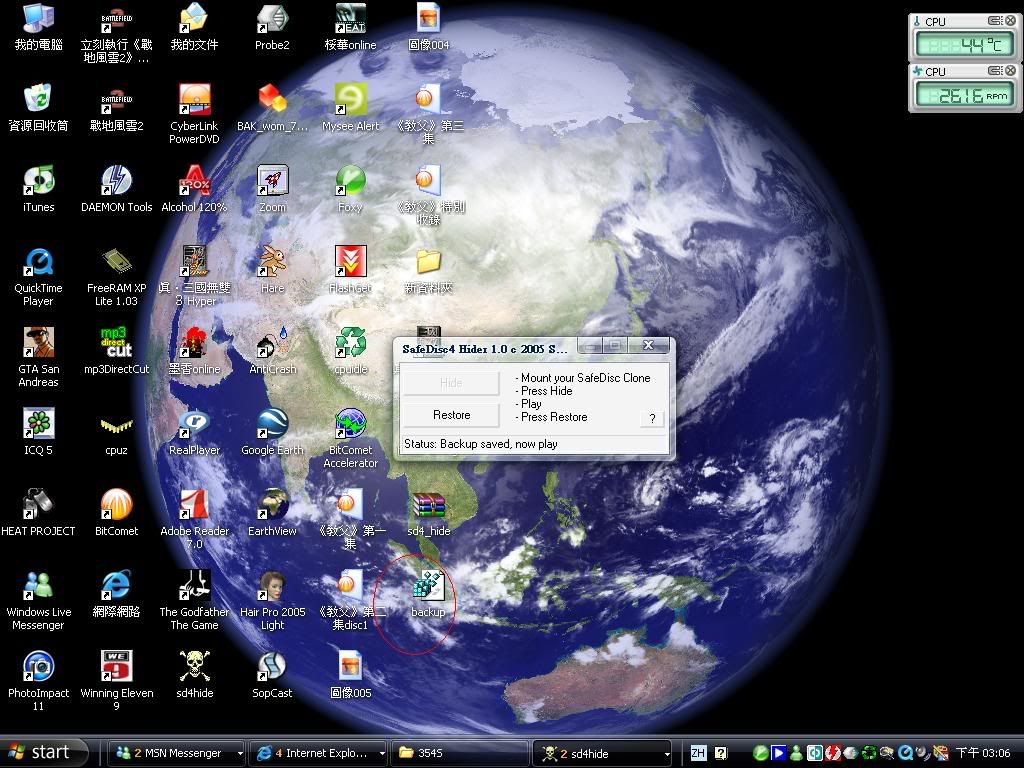1024x768 pixels.
Task: Open the sd4hide taskbar group
Action: [x=597, y=753]
